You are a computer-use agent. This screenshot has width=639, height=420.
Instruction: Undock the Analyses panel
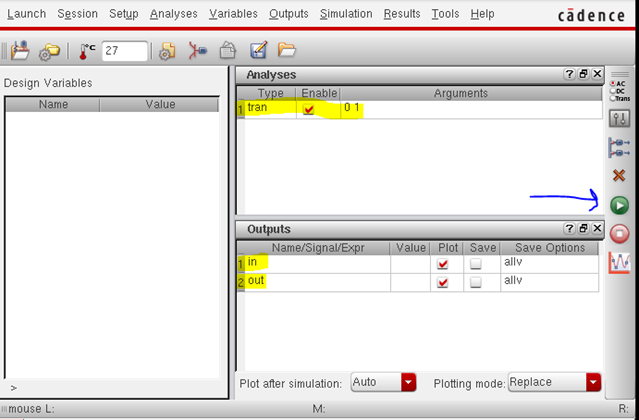(583, 74)
